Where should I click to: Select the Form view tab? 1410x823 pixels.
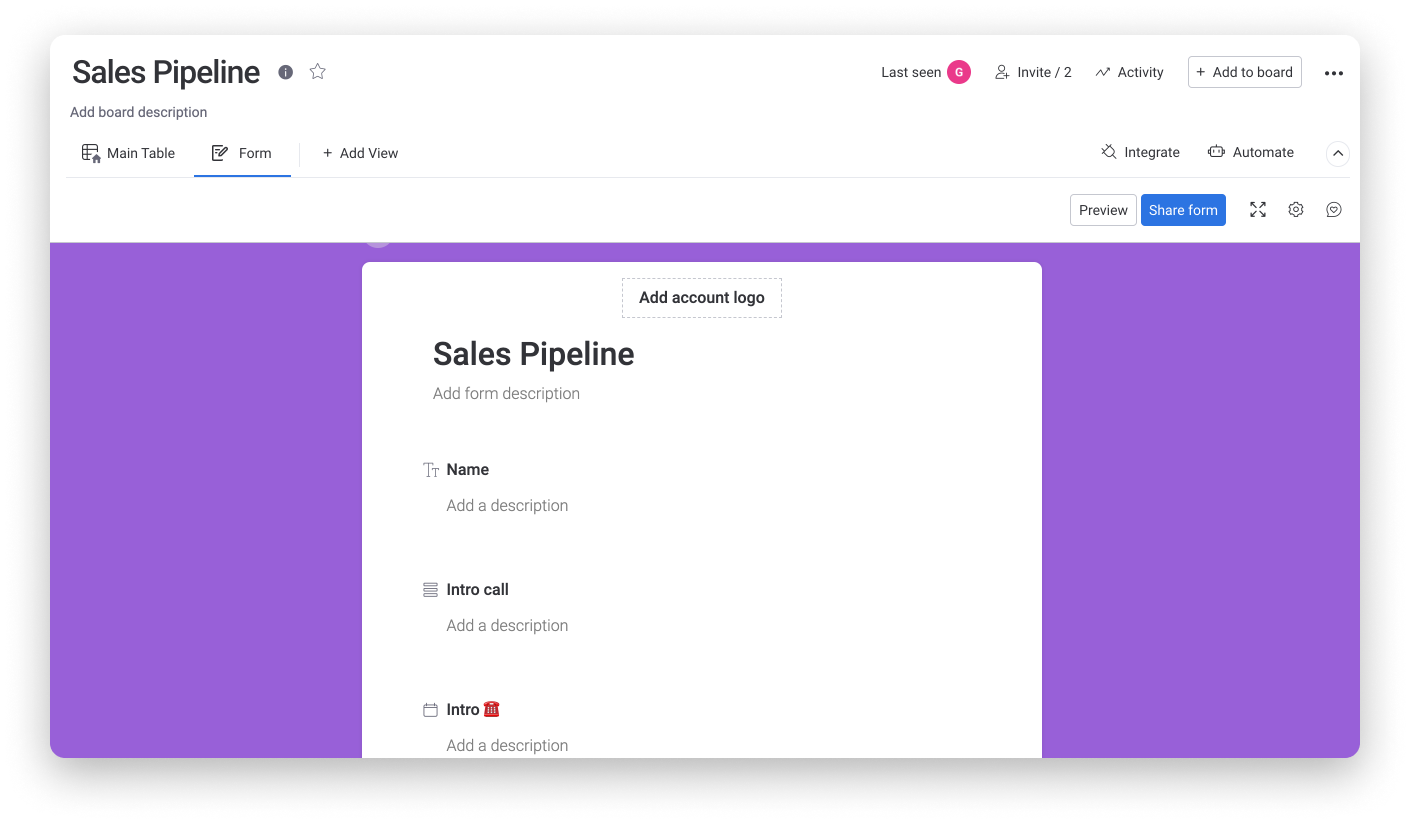coord(242,153)
